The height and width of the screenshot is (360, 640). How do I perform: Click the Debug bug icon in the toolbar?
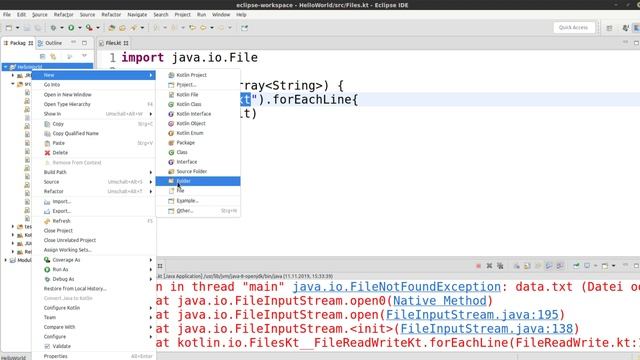coord(53,28)
